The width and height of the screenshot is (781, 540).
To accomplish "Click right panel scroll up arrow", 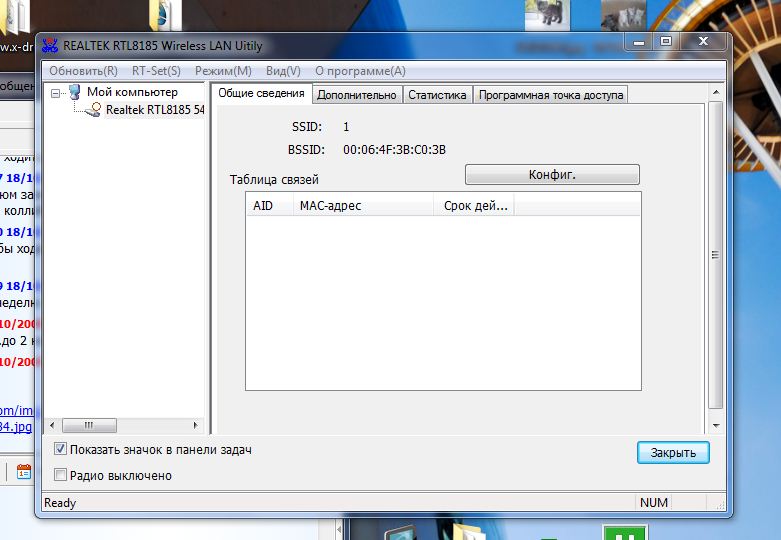I will pos(716,92).
